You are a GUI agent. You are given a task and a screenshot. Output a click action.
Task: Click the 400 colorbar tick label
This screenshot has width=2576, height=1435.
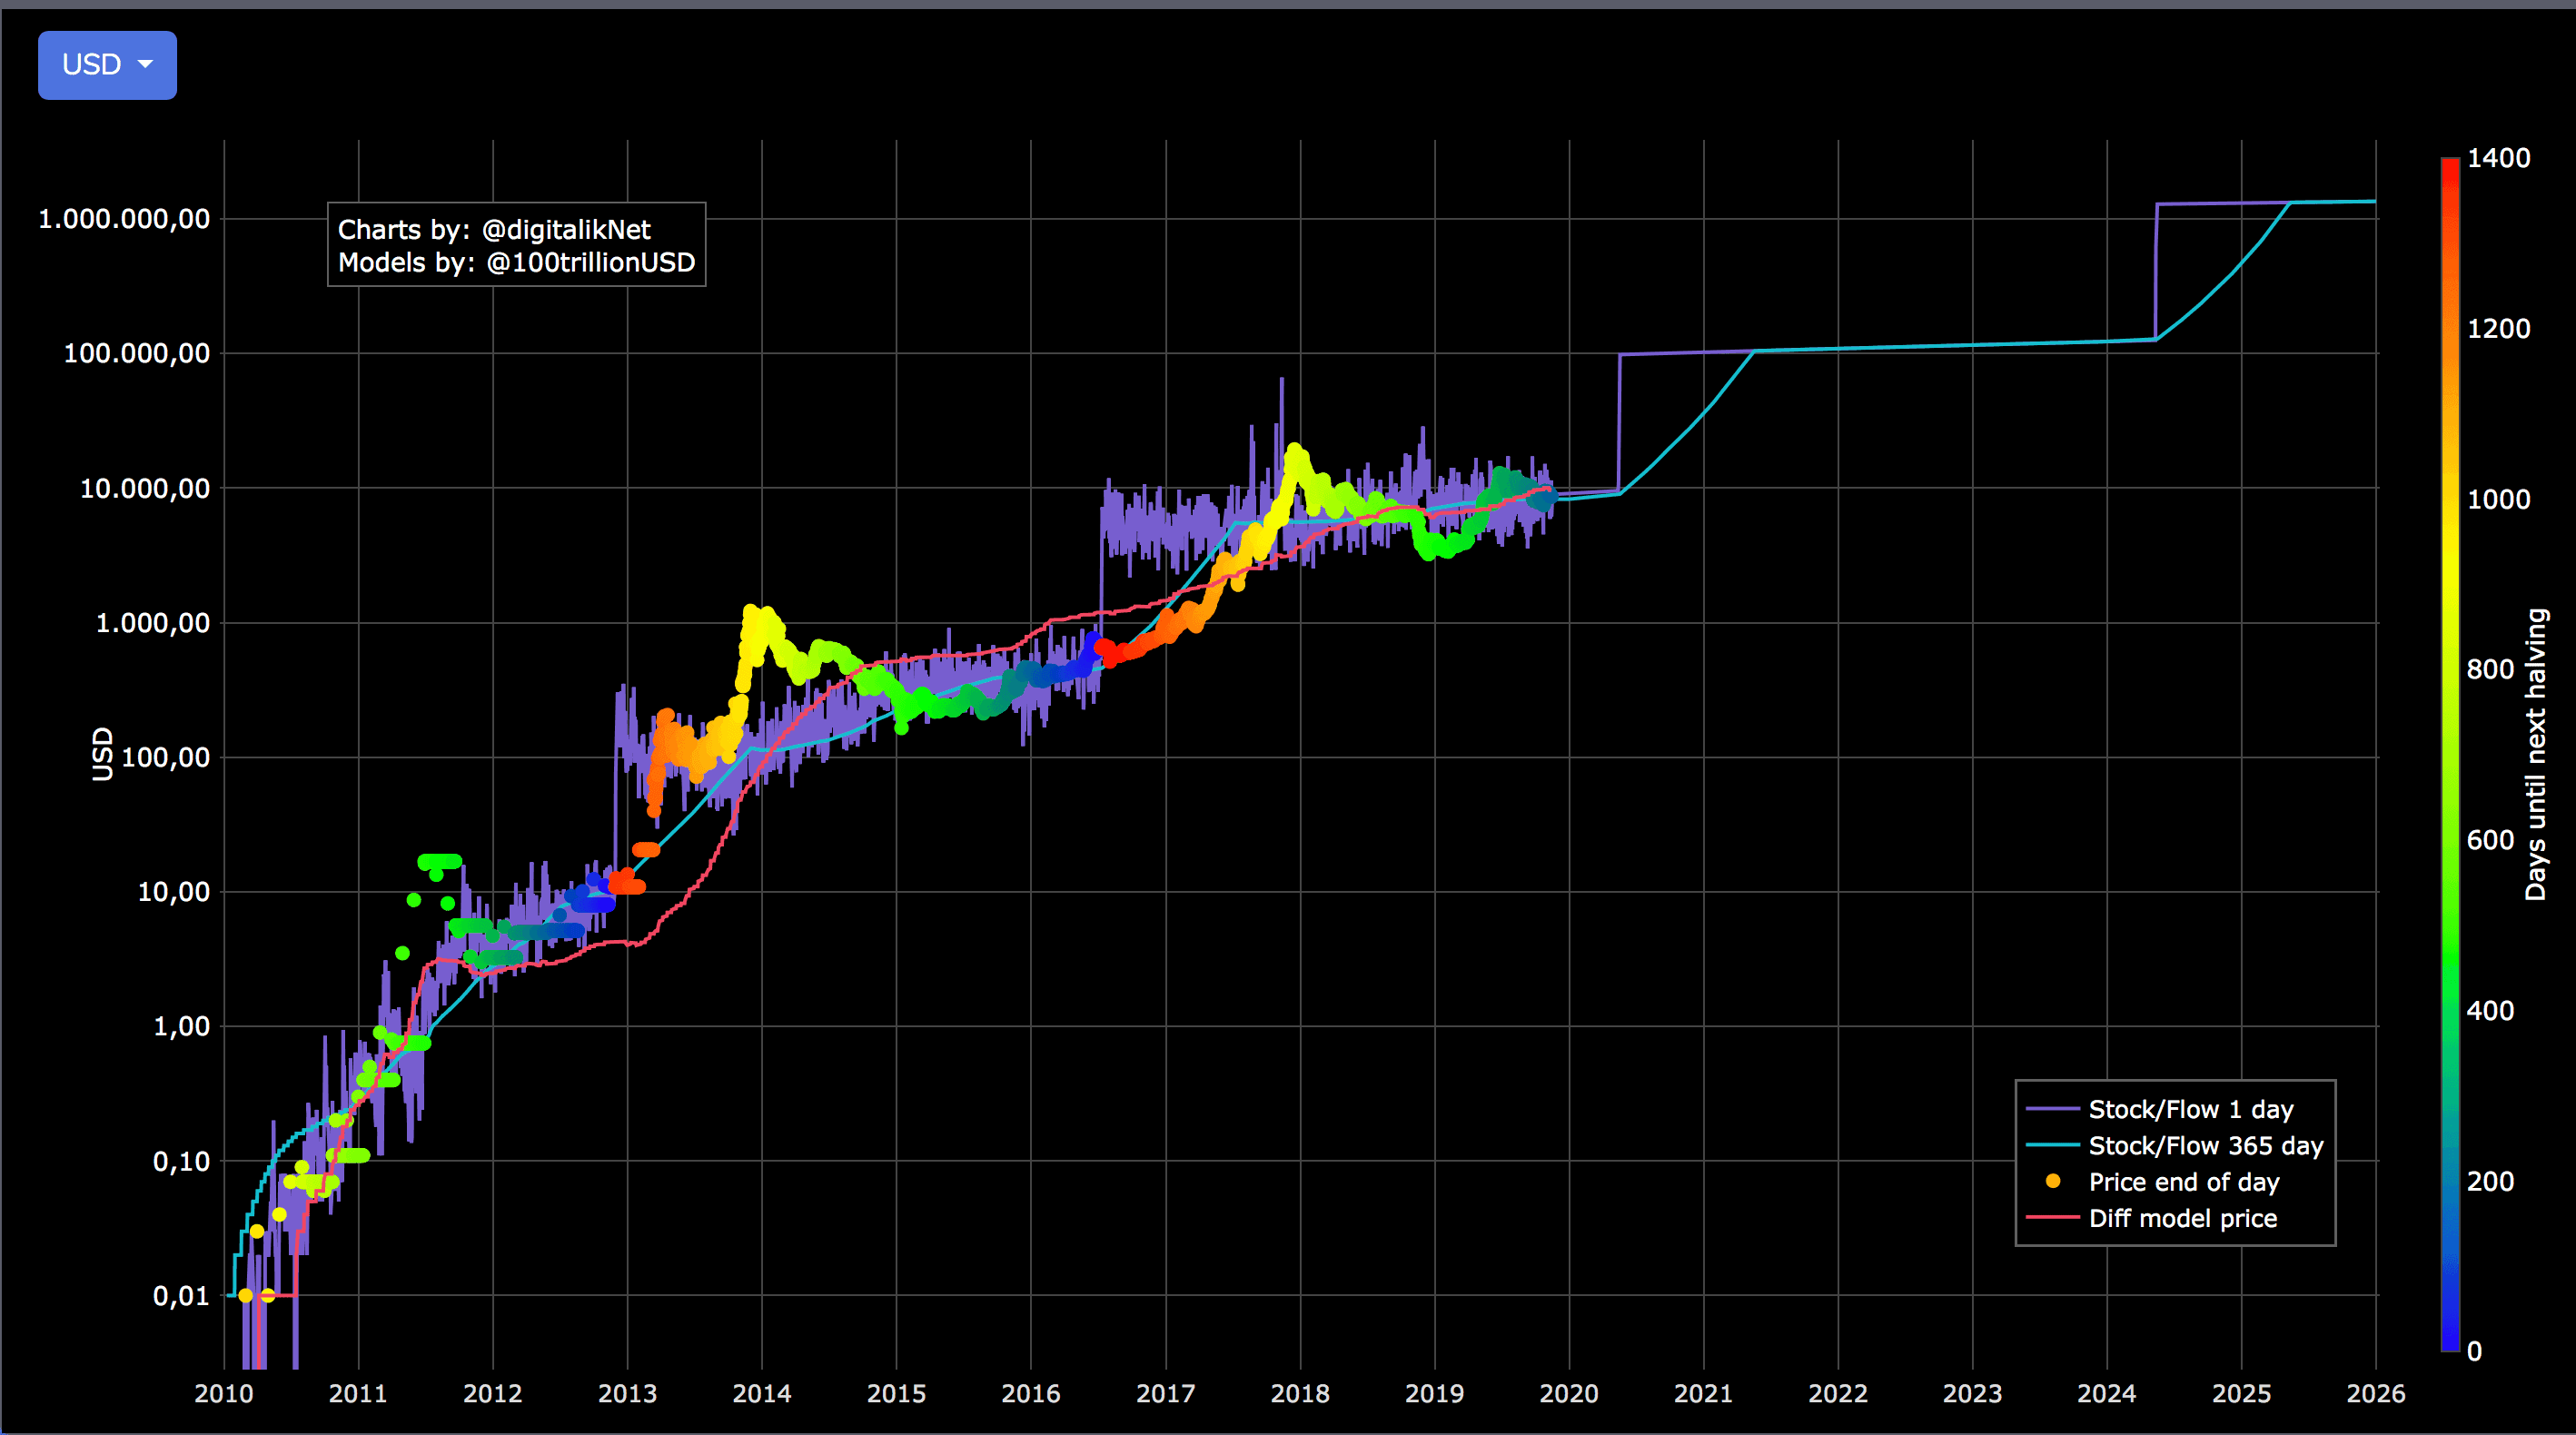2490,1011
